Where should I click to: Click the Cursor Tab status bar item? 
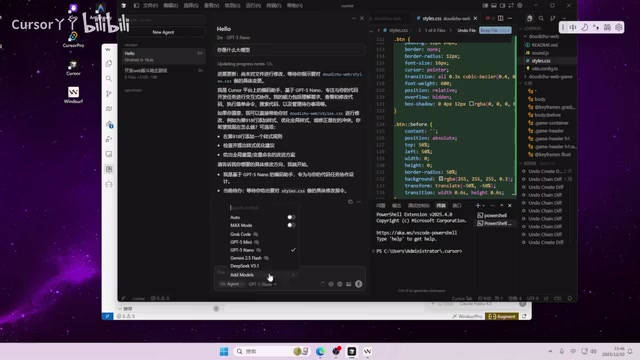pyautogui.click(x=462, y=298)
